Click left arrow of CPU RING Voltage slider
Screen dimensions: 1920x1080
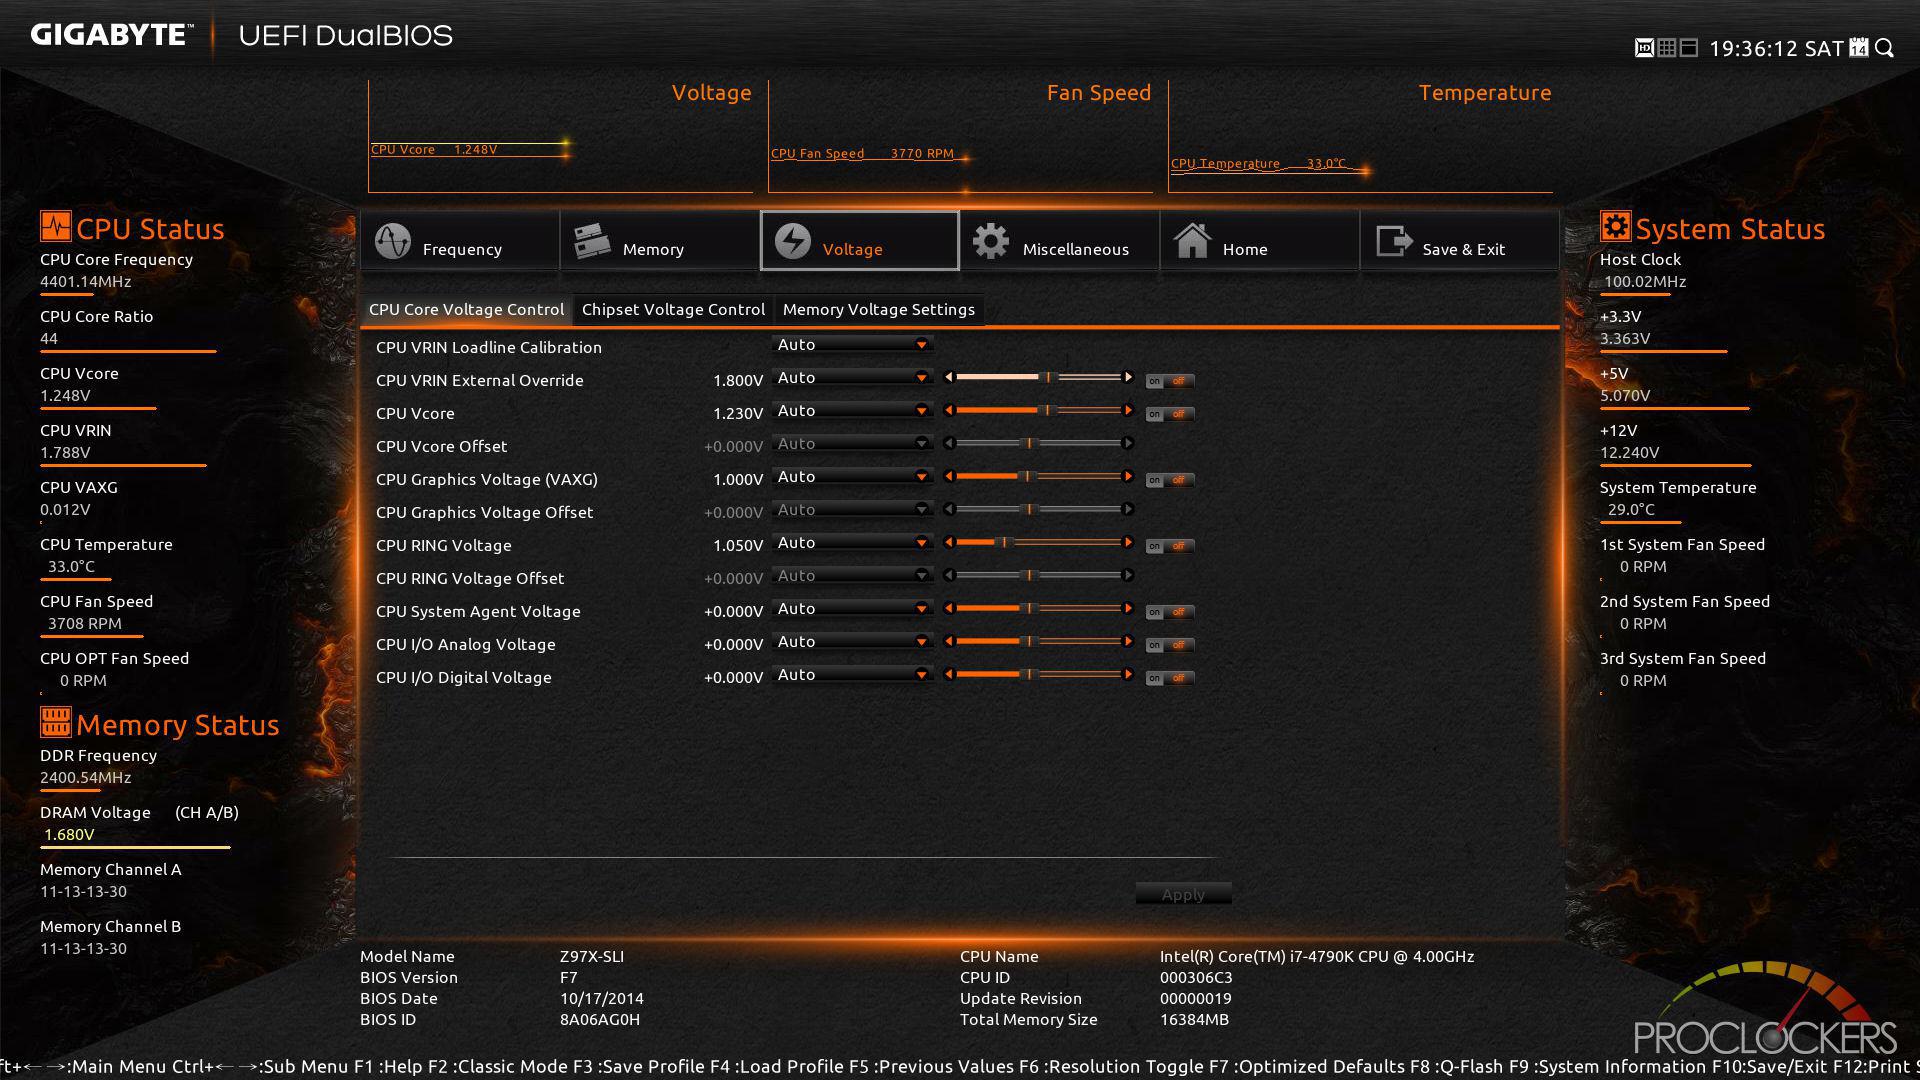coord(949,542)
